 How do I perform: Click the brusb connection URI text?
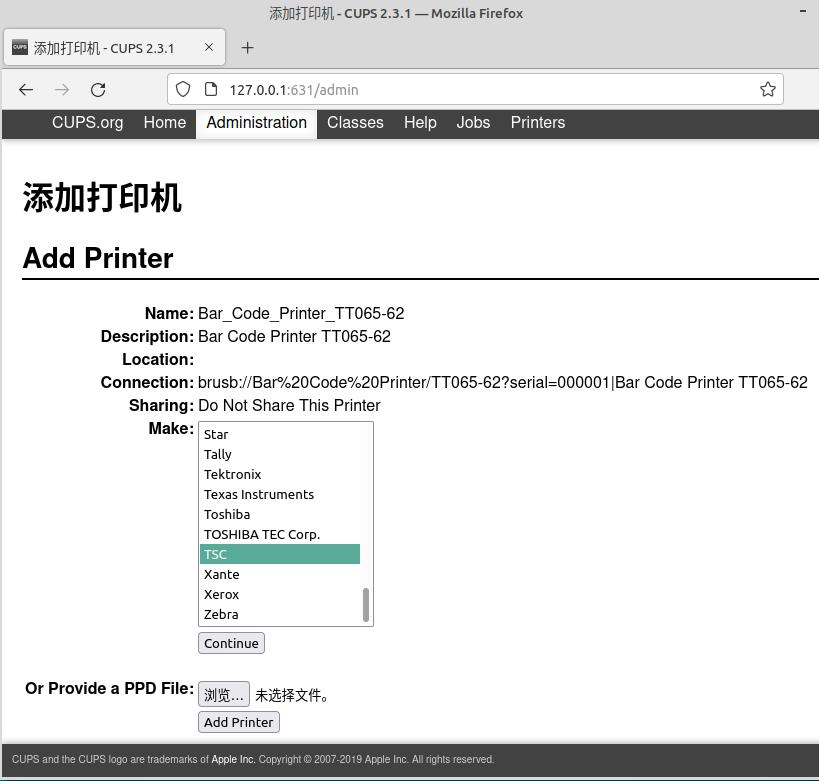[502, 382]
